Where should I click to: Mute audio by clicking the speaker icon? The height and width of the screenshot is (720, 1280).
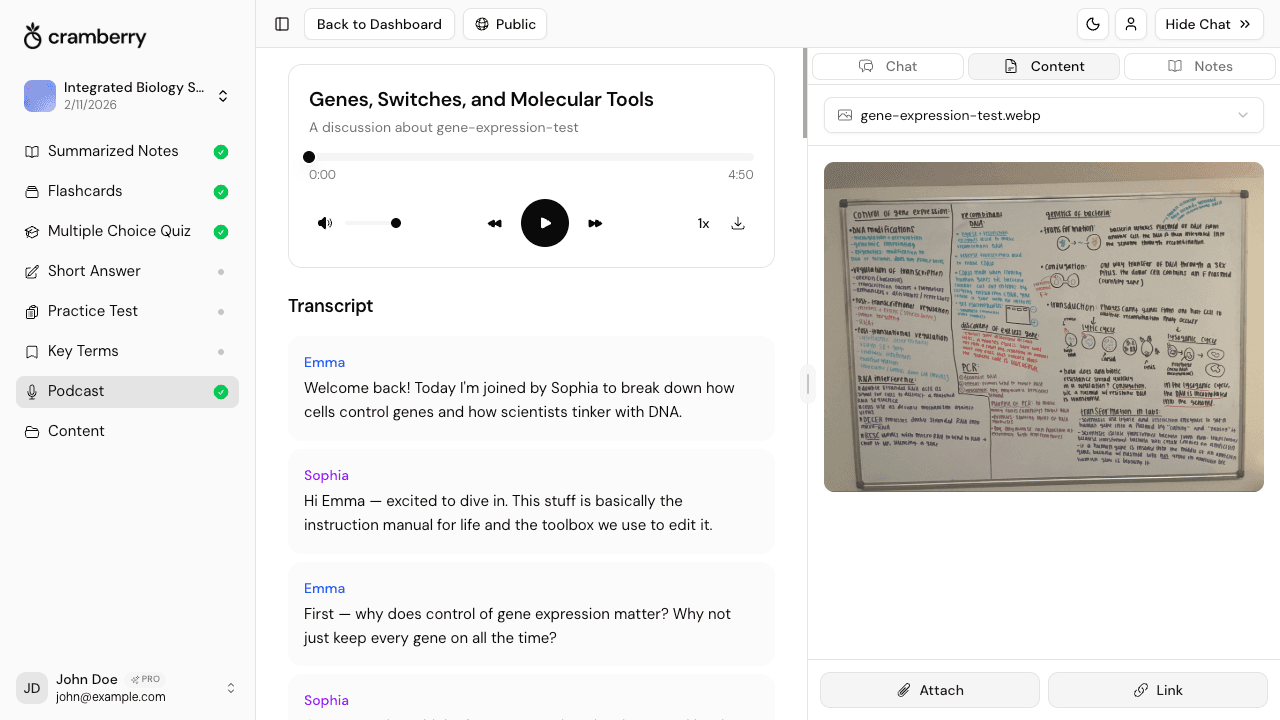click(x=325, y=223)
